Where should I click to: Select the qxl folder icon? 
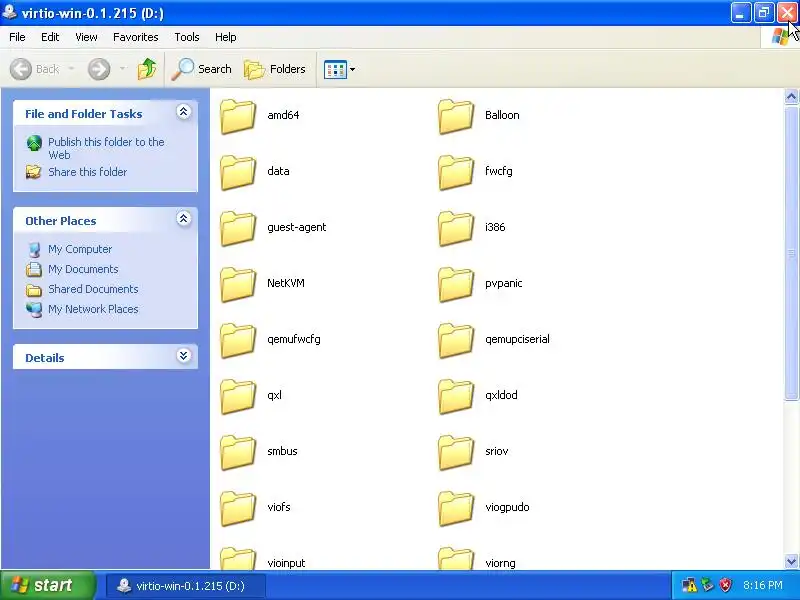click(238, 396)
